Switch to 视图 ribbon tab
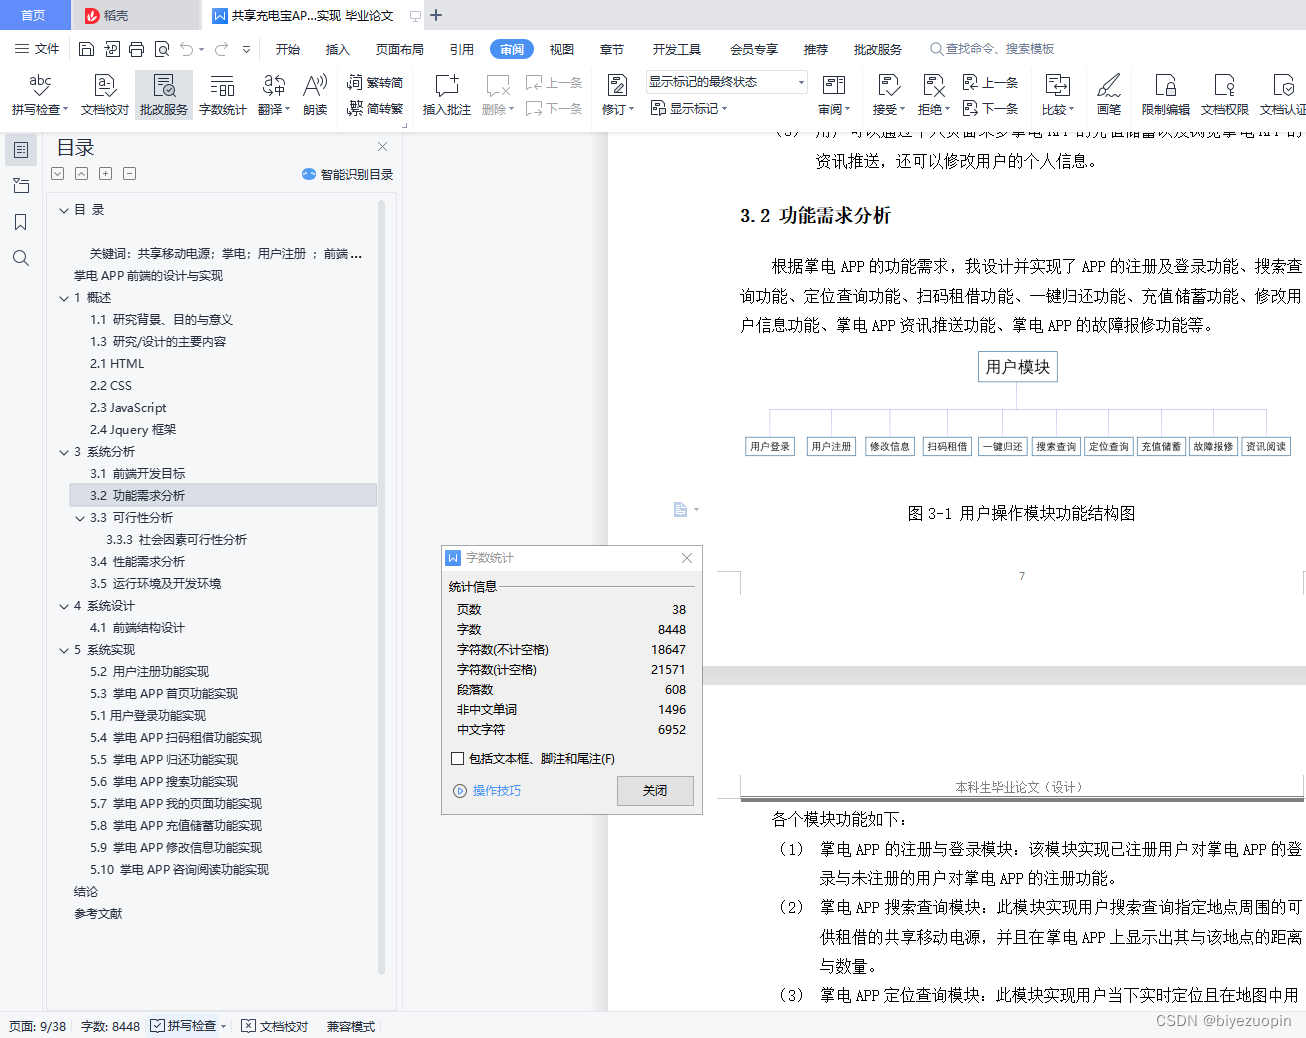Viewport: 1306px width, 1038px height. pos(562,49)
